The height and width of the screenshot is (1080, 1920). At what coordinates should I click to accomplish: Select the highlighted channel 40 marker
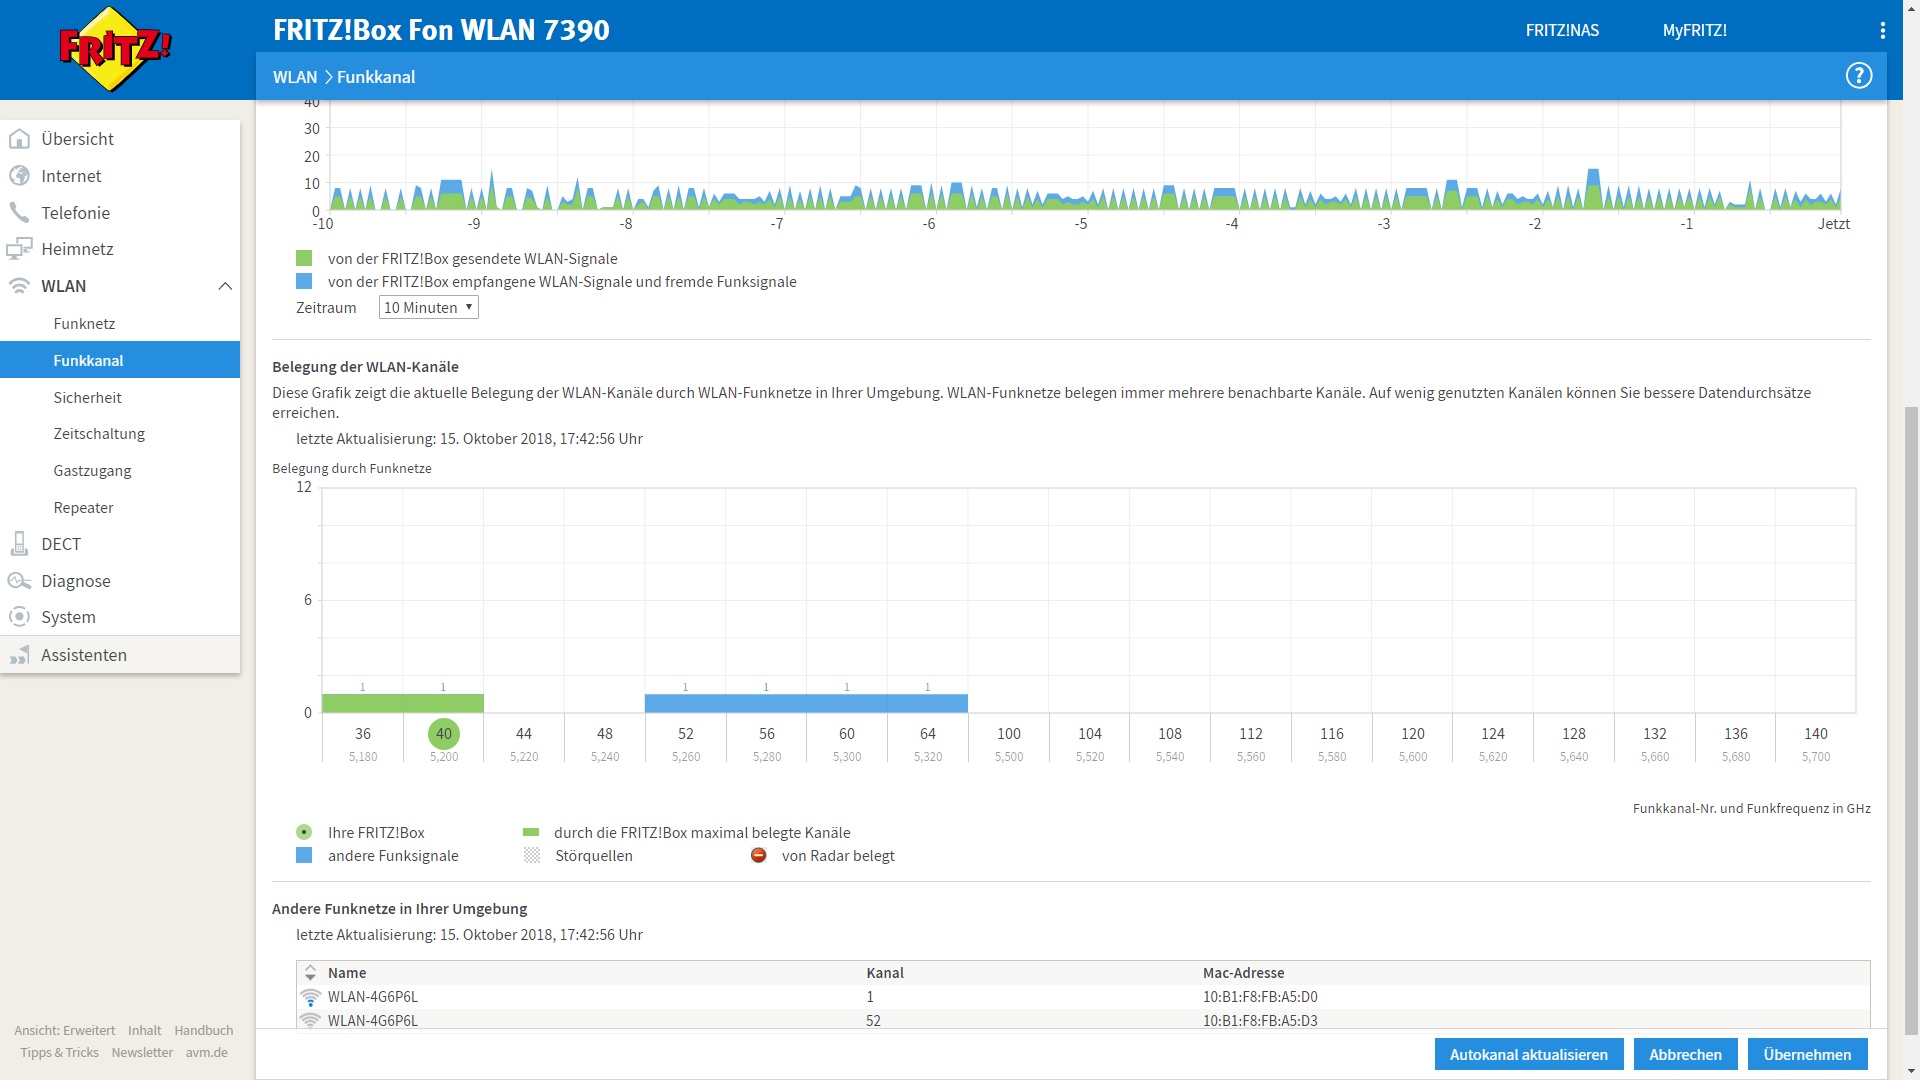pyautogui.click(x=443, y=734)
